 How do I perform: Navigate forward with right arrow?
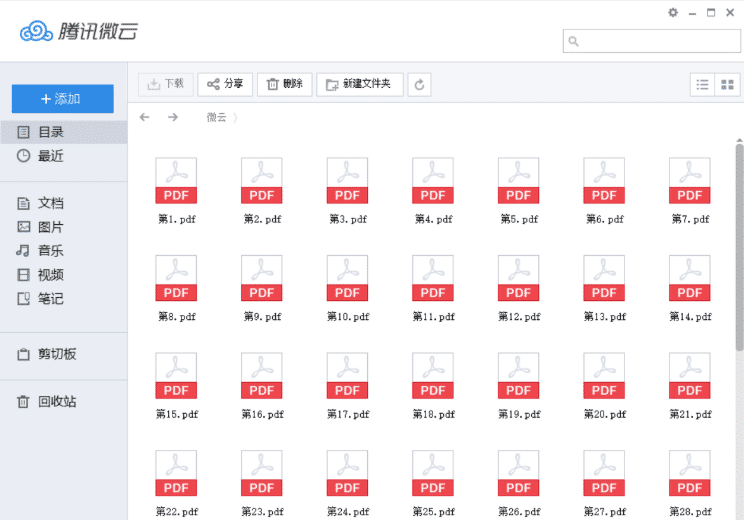tap(173, 117)
